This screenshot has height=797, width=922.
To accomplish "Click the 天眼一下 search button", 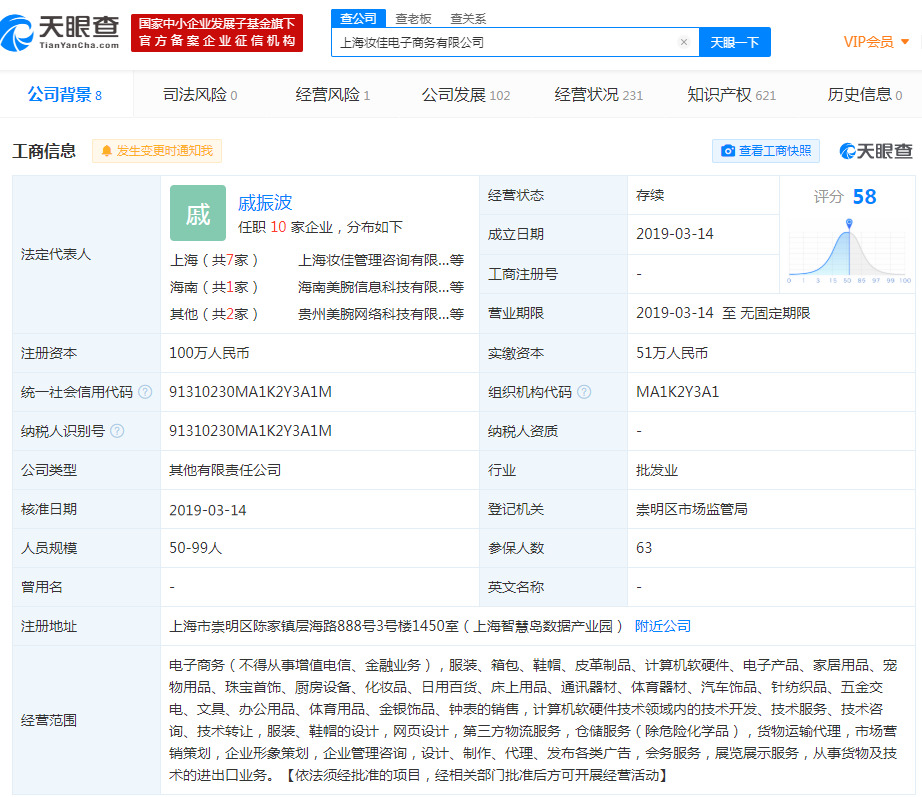I will click(x=734, y=42).
